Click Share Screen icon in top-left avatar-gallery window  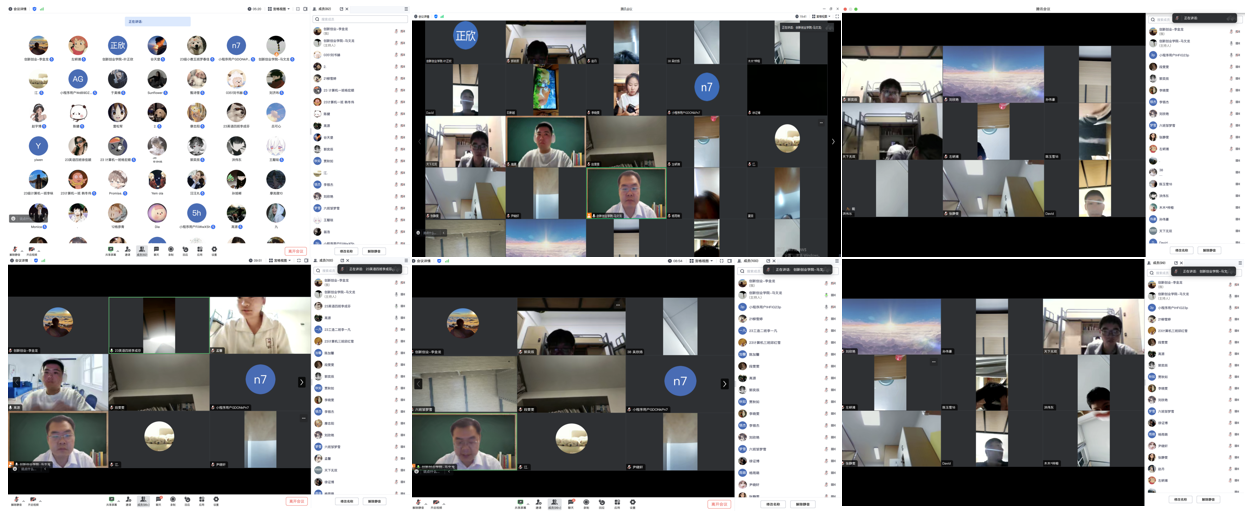coord(113,250)
